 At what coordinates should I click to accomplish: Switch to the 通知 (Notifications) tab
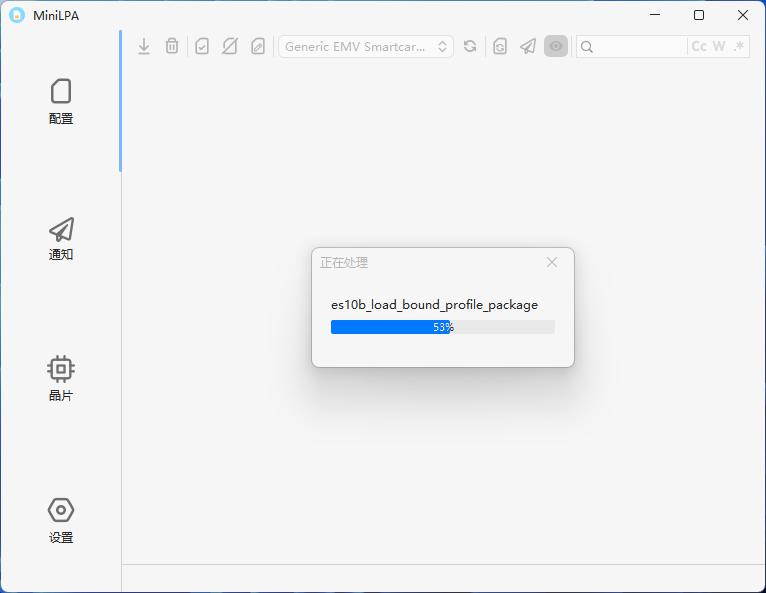click(61, 238)
